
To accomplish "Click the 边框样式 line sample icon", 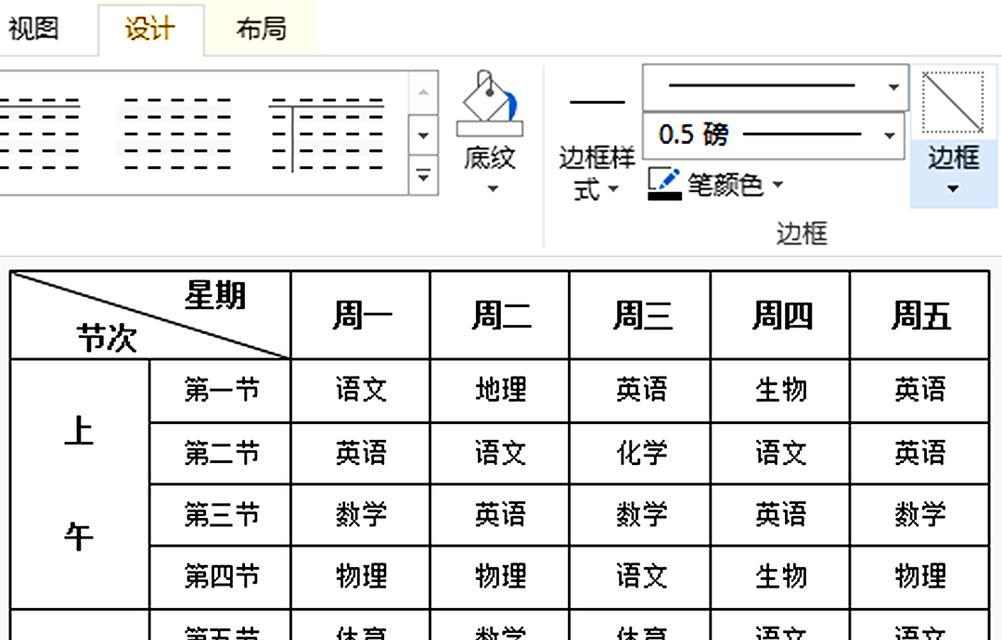I will [597, 102].
